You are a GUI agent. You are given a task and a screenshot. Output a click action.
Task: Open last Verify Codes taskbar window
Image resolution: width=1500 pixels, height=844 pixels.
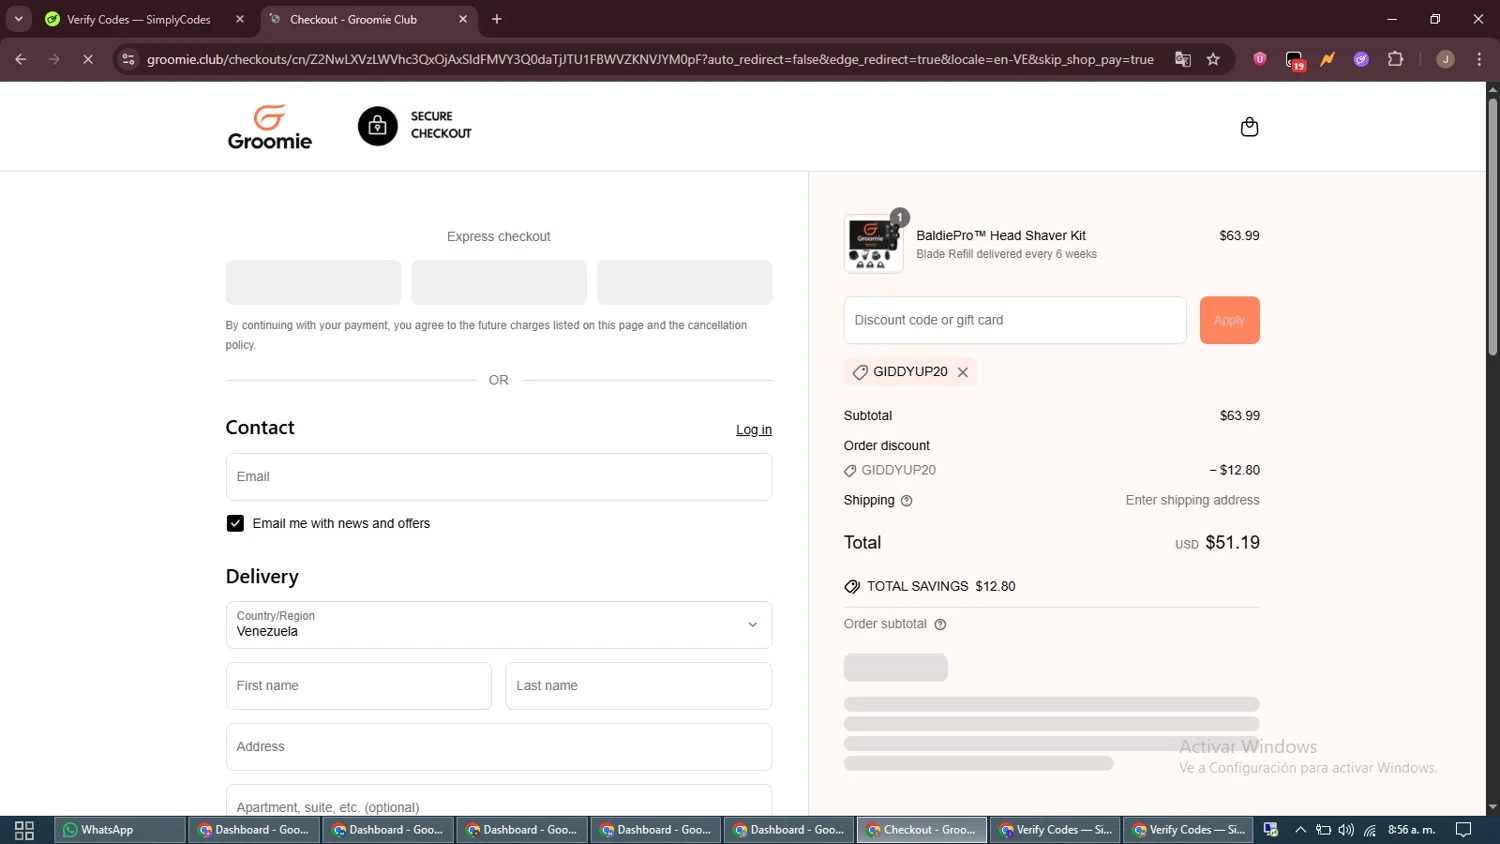[x=1188, y=830]
